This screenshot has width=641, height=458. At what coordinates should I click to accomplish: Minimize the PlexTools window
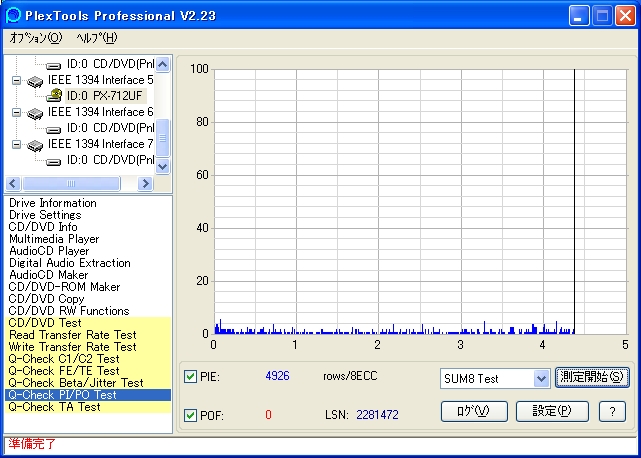(x=578, y=16)
